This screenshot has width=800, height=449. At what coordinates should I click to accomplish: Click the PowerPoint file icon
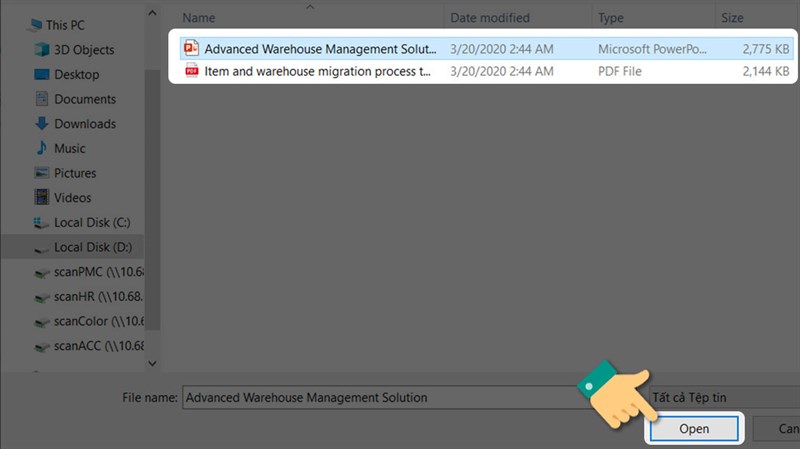[x=190, y=48]
